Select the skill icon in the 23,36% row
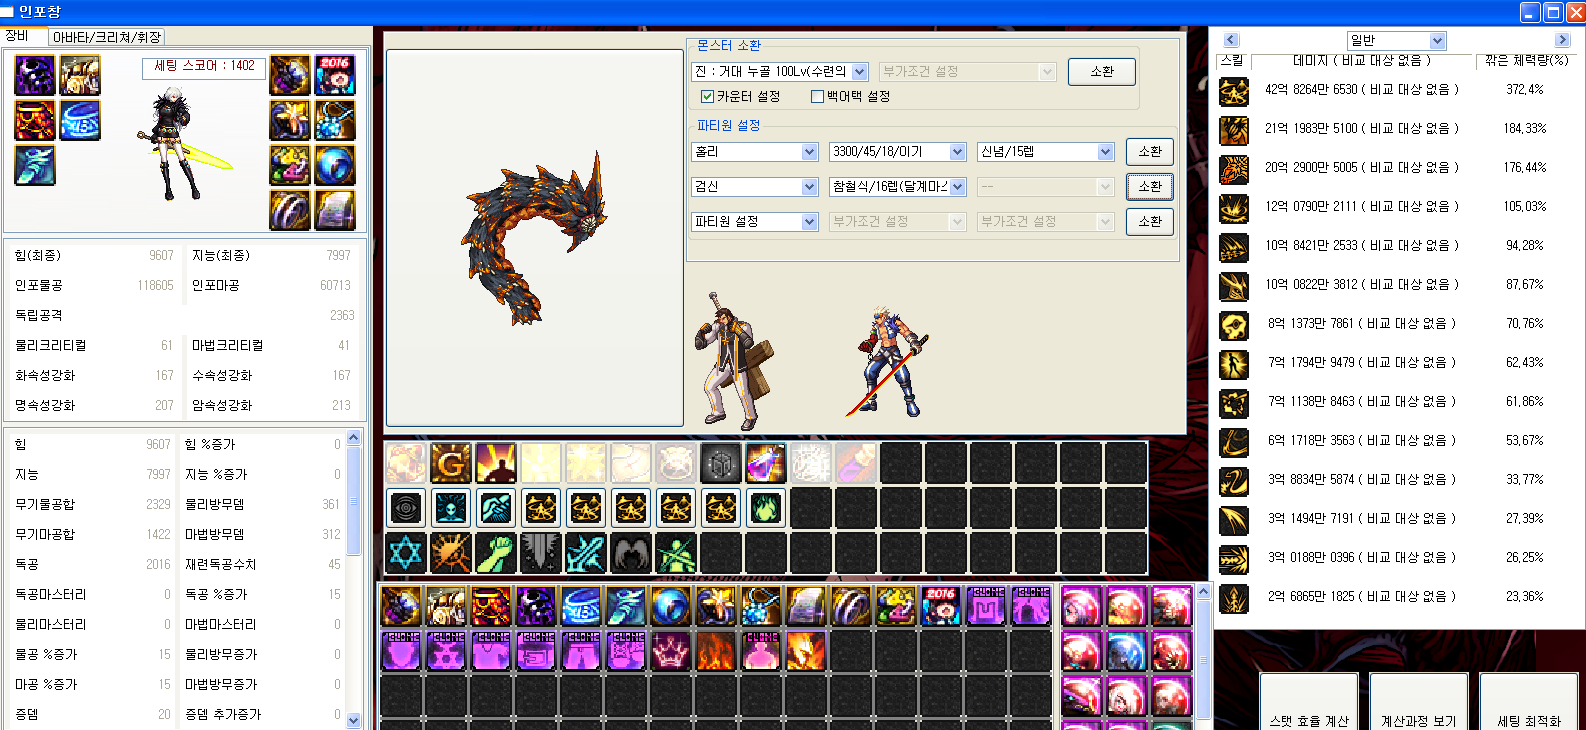This screenshot has width=1586, height=730. [1234, 599]
